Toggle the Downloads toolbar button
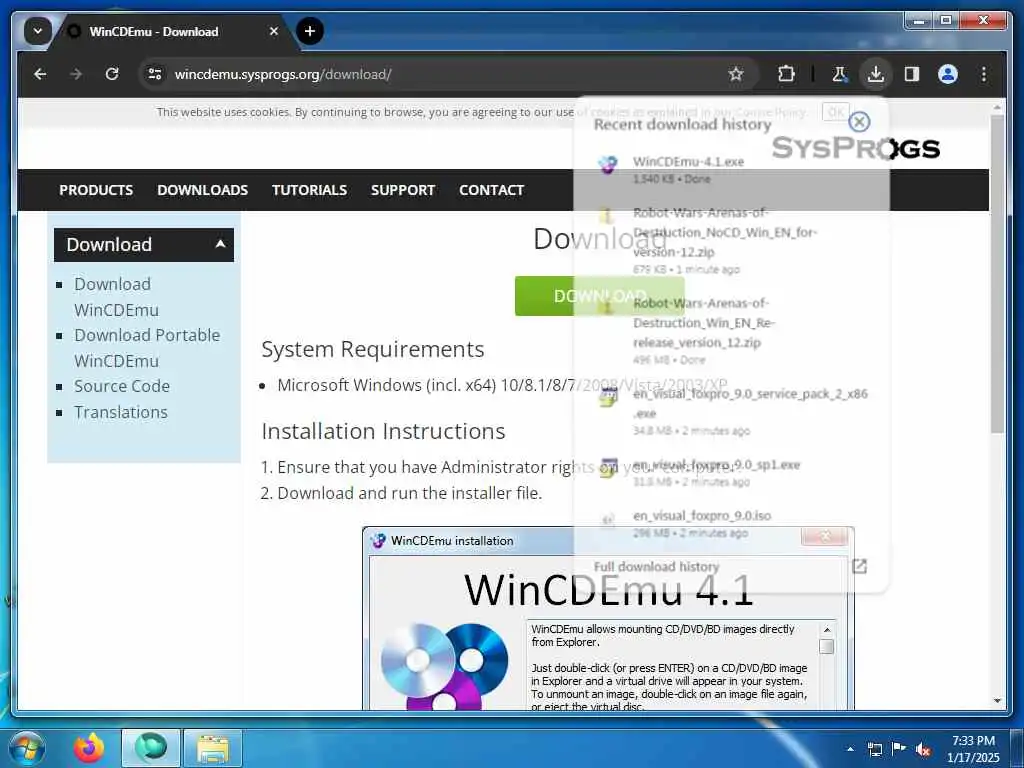Screen dimensions: 1024x768 [x=876, y=74]
